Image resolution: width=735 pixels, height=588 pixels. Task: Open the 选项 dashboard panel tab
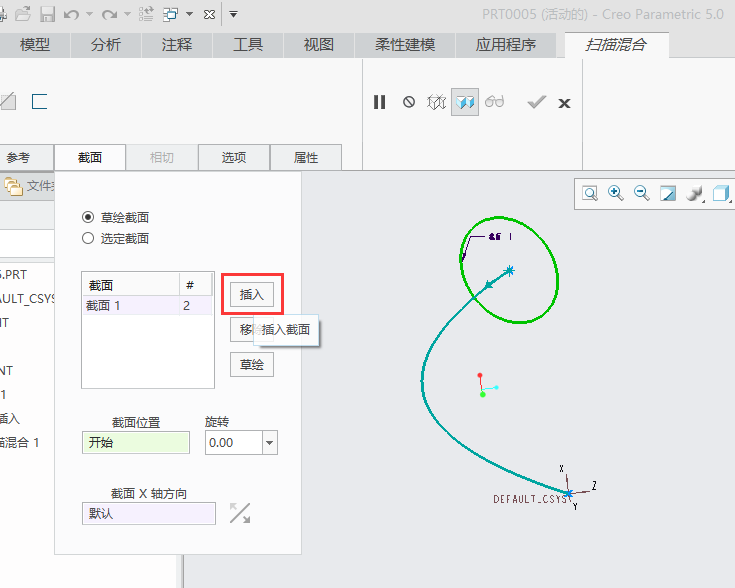coord(234,158)
